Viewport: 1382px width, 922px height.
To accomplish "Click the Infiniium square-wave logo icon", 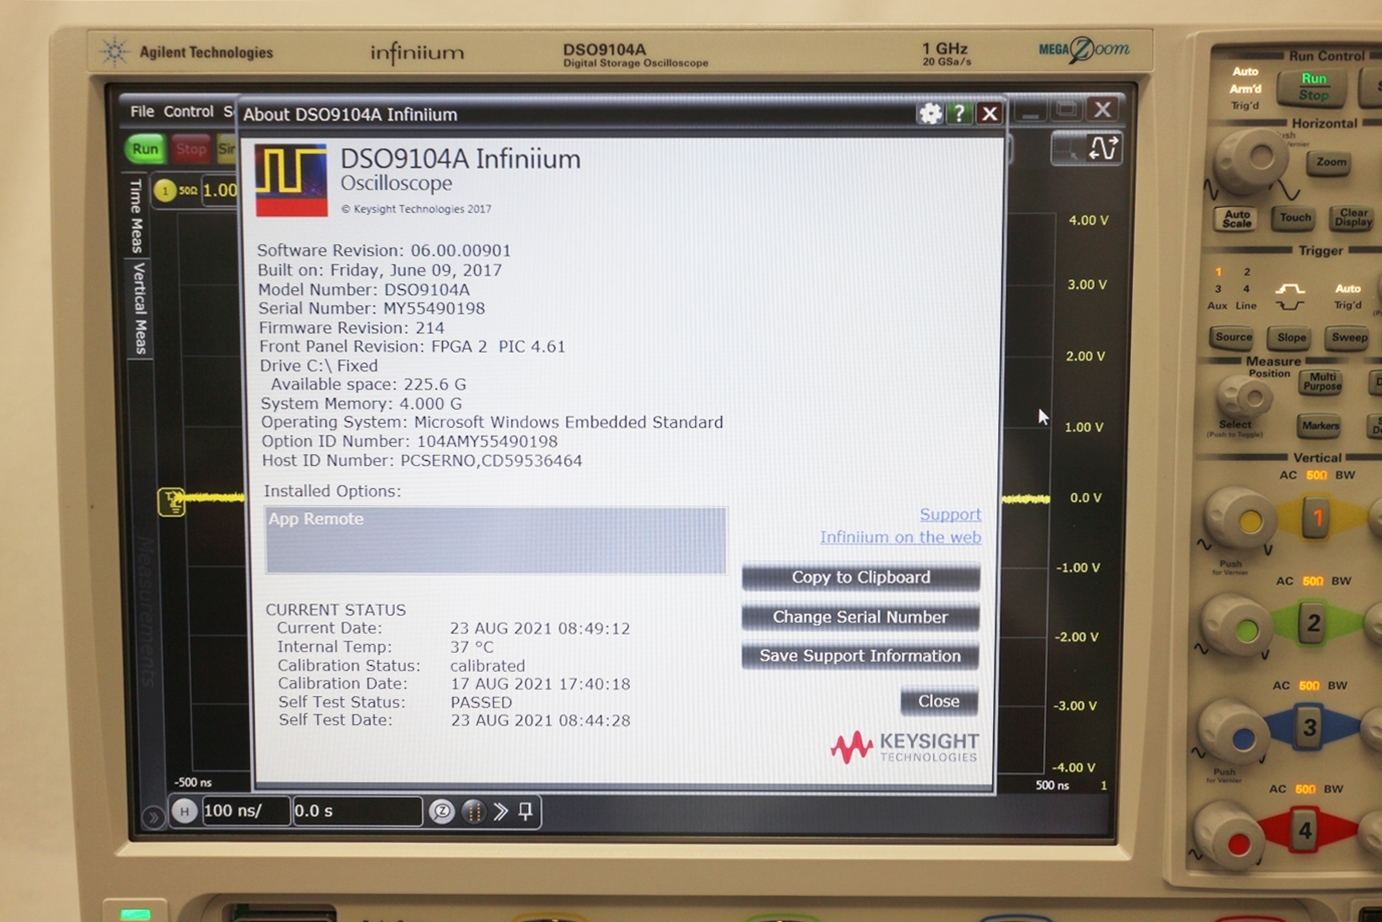I will tap(291, 180).
